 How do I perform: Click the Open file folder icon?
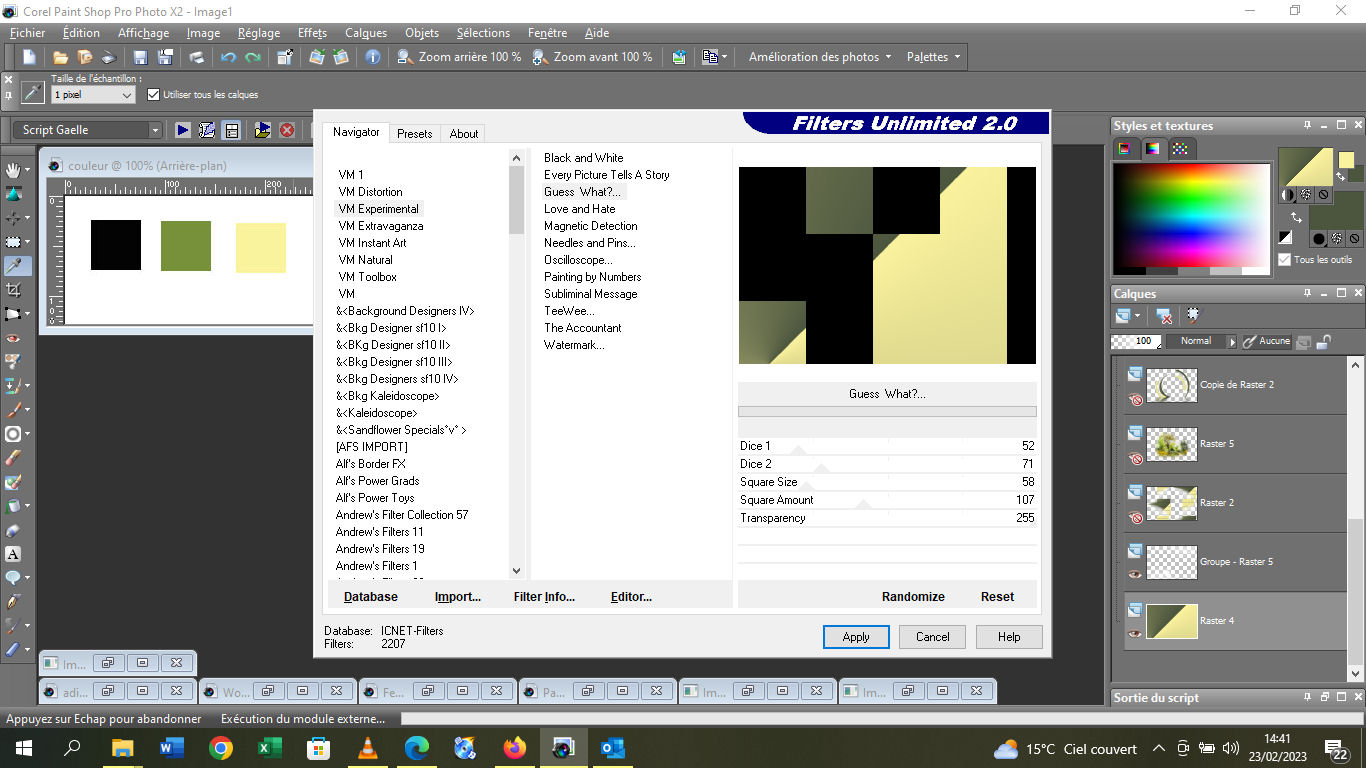(60, 57)
